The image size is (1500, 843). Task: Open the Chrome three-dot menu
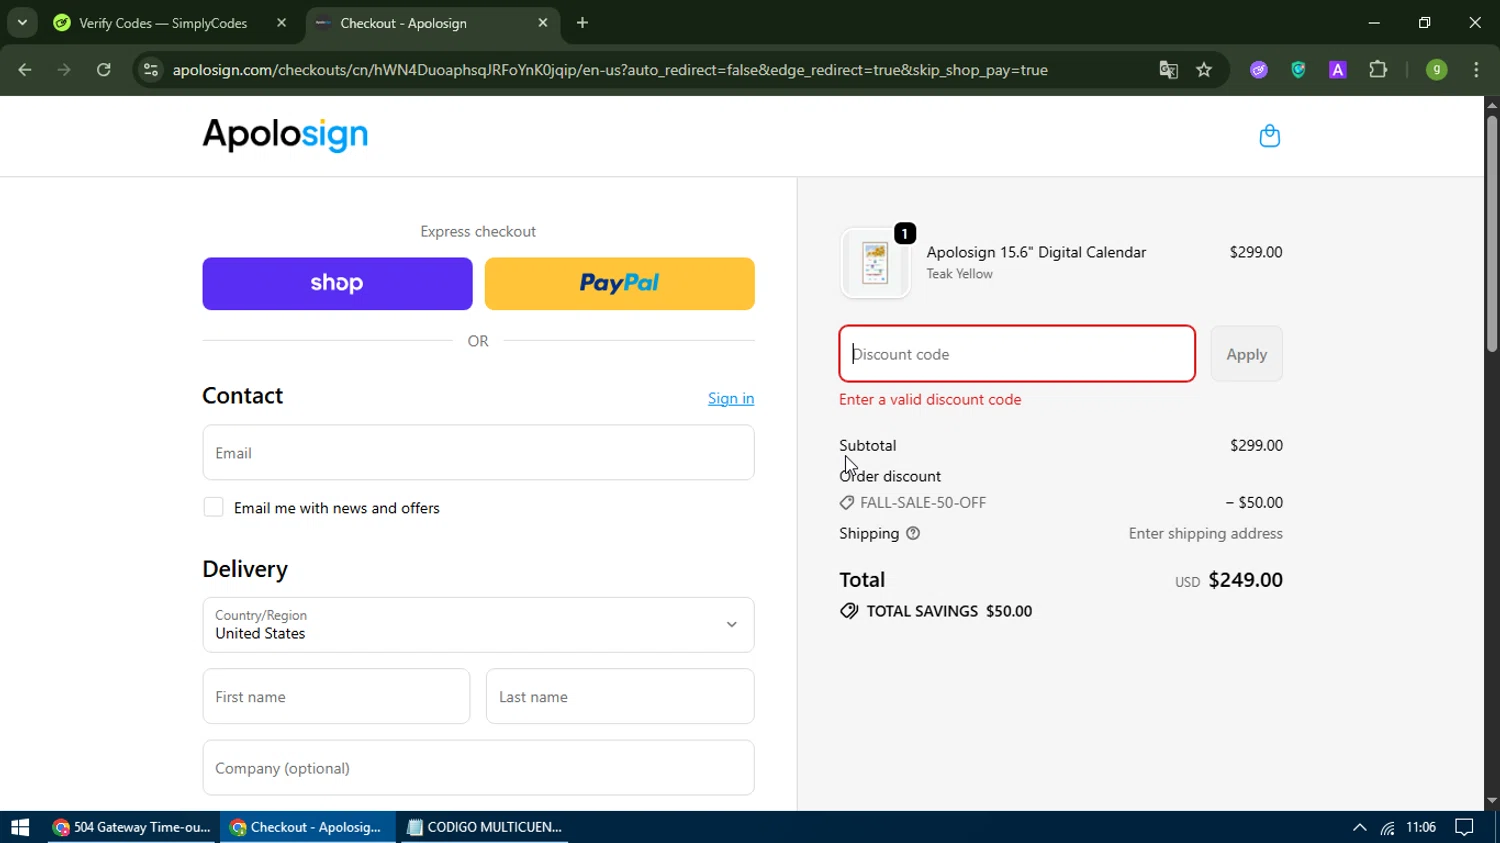(1476, 70)
